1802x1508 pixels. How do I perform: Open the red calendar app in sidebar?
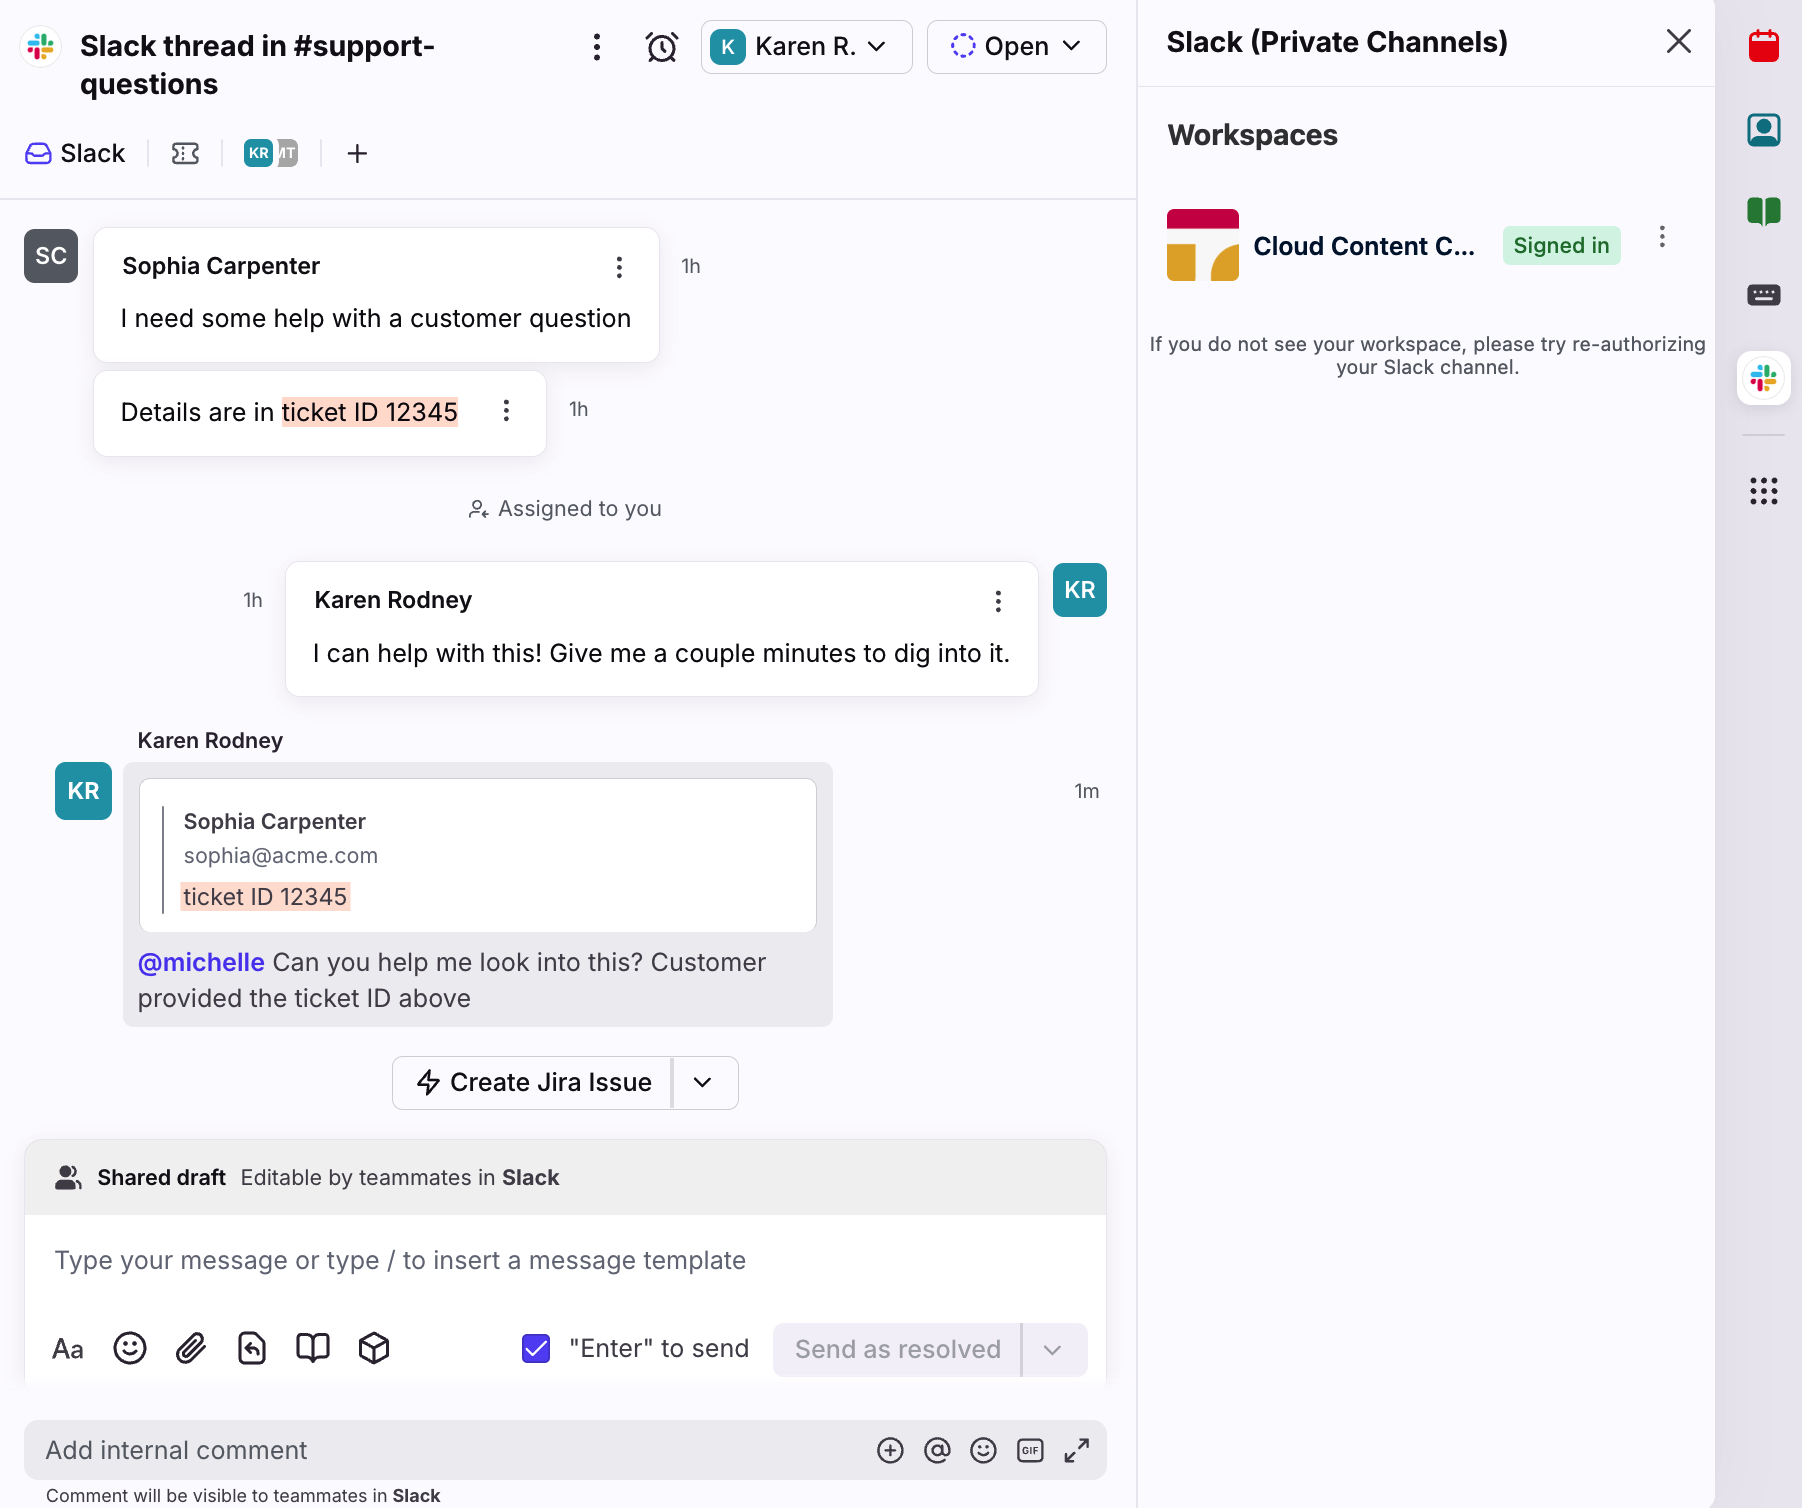[x=1763, y=46]
